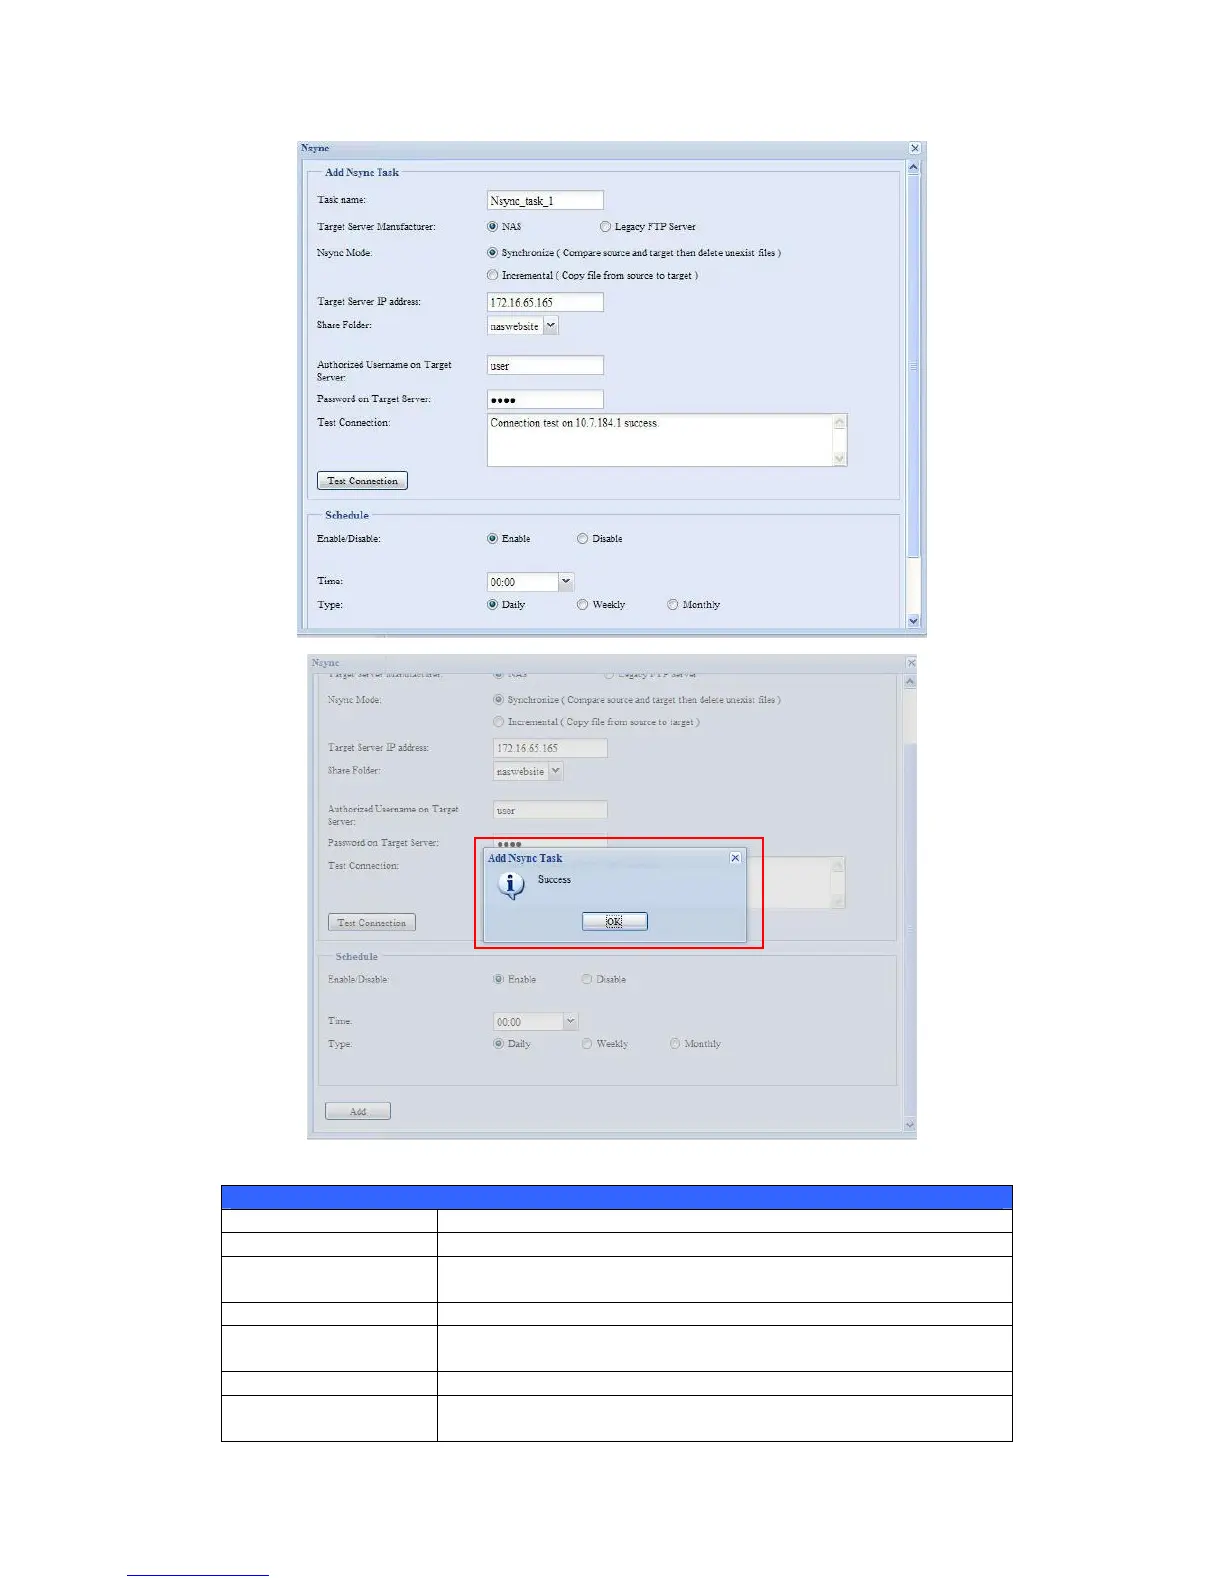Select the Monthly type radio in the undimmed window
This screenshot has height=1584, width=1224.
[673, 605]
